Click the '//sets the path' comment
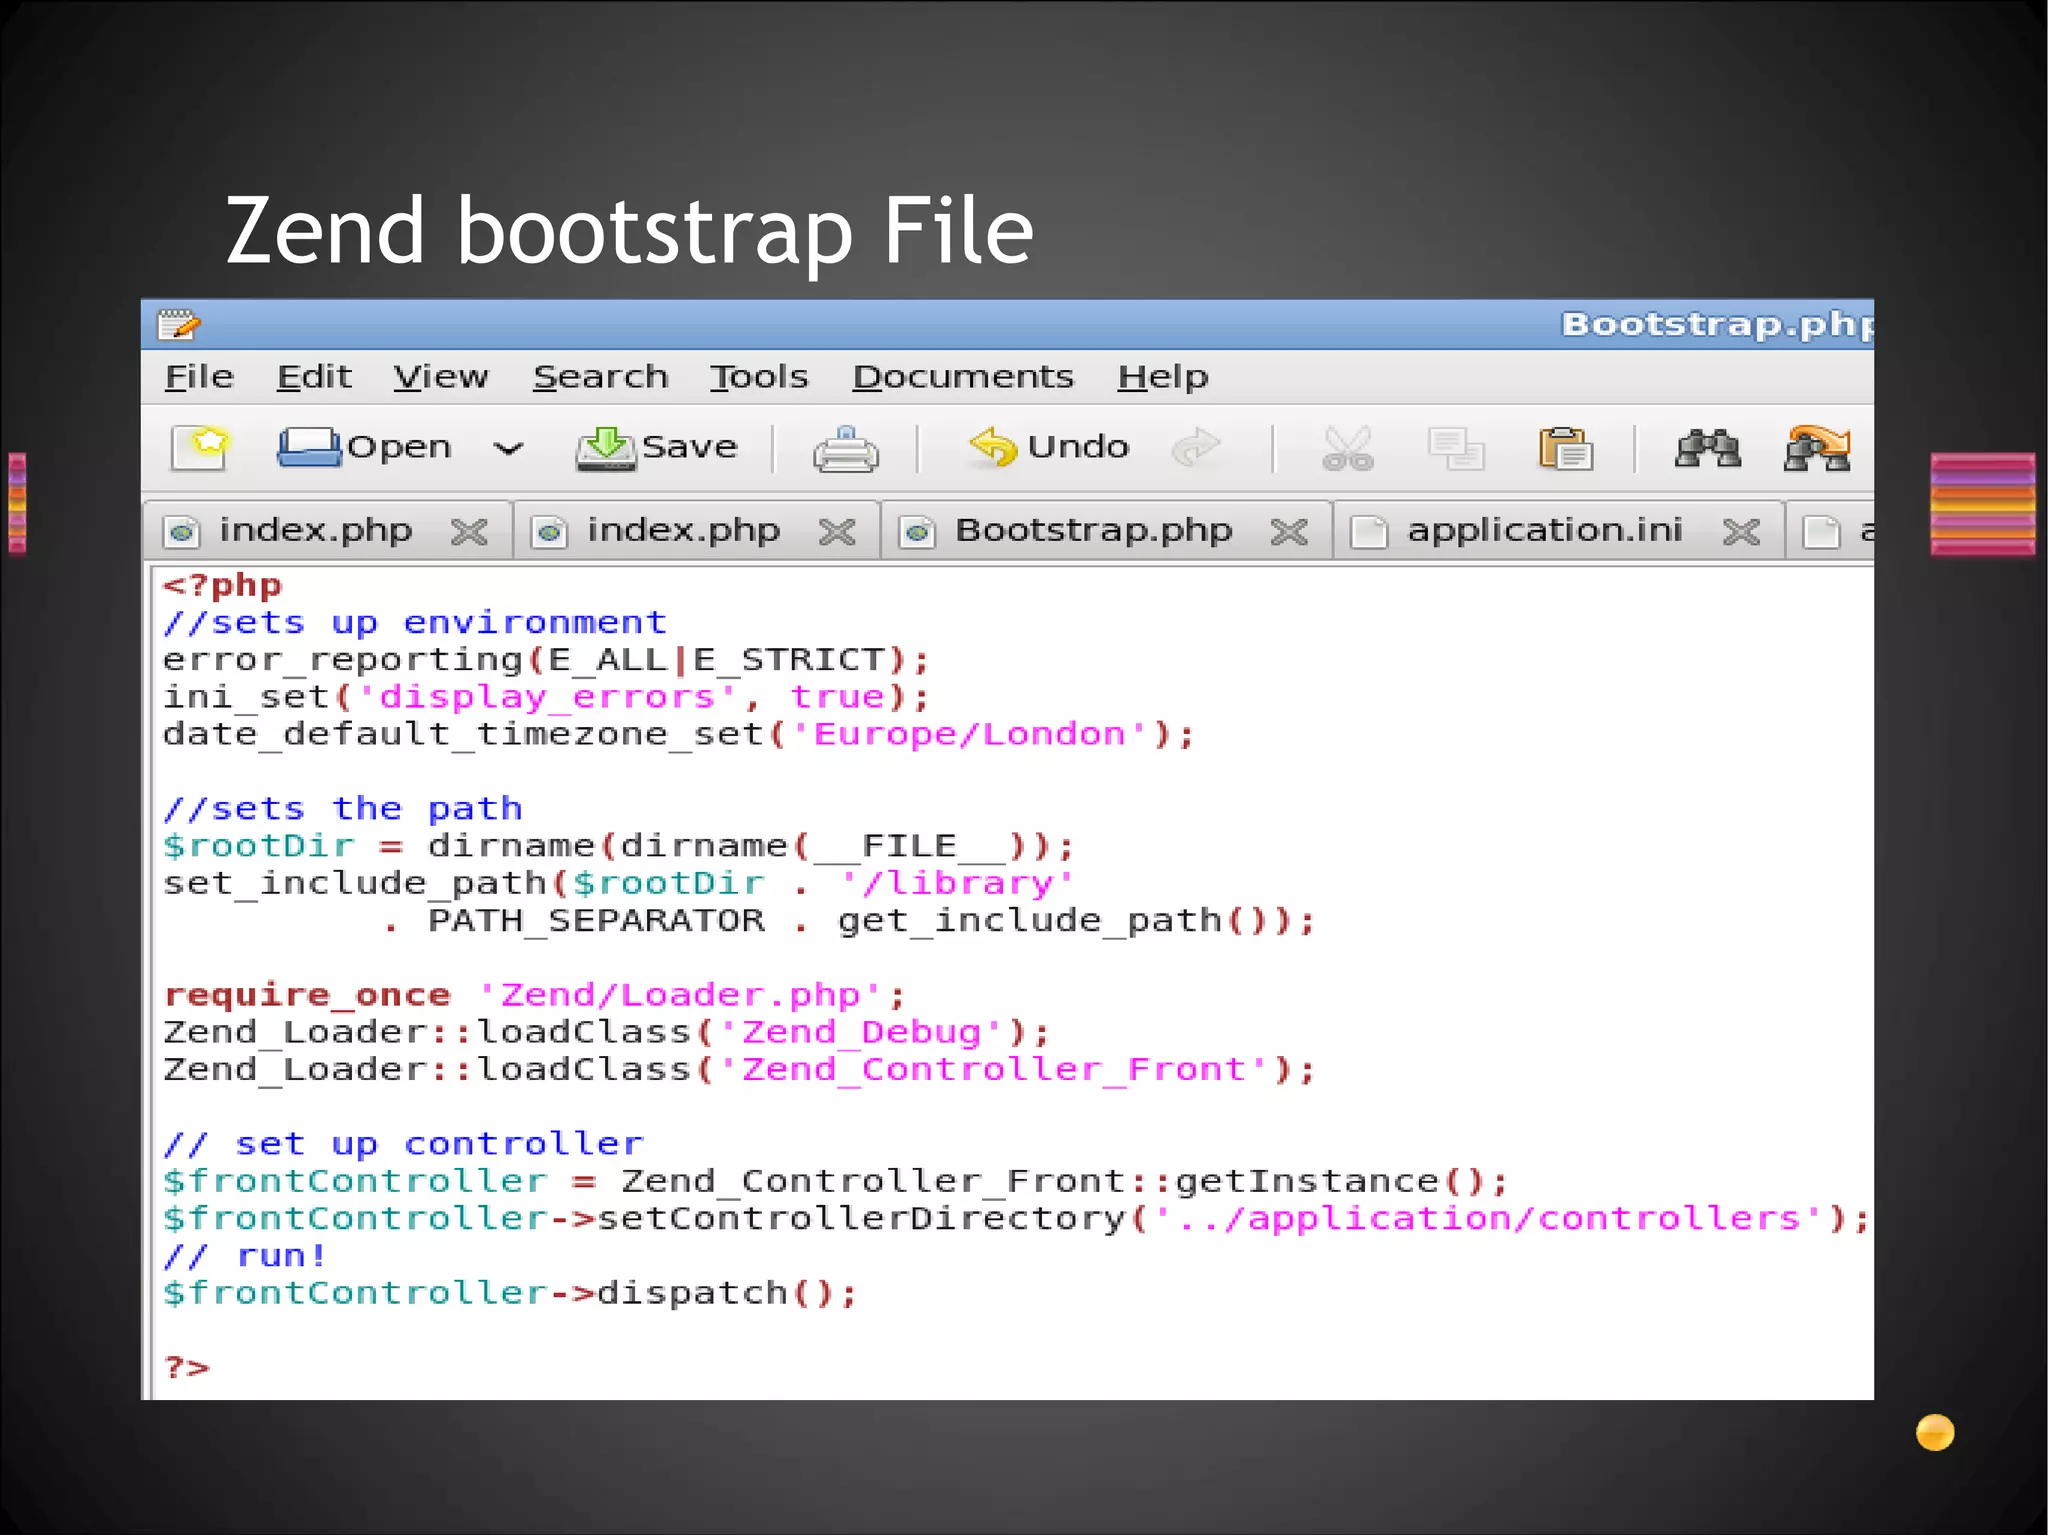The image size is (2048, 1535). coord(343,809)
